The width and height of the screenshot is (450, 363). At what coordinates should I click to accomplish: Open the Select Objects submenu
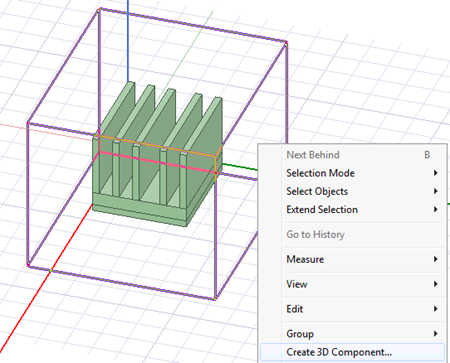[x=353, y=191]
